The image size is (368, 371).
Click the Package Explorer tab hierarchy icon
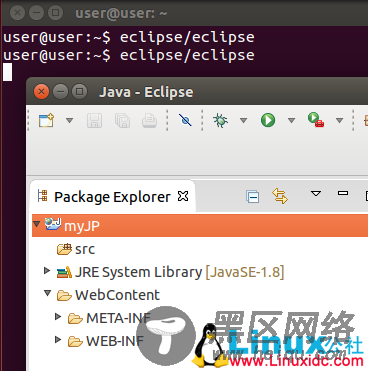42,196
